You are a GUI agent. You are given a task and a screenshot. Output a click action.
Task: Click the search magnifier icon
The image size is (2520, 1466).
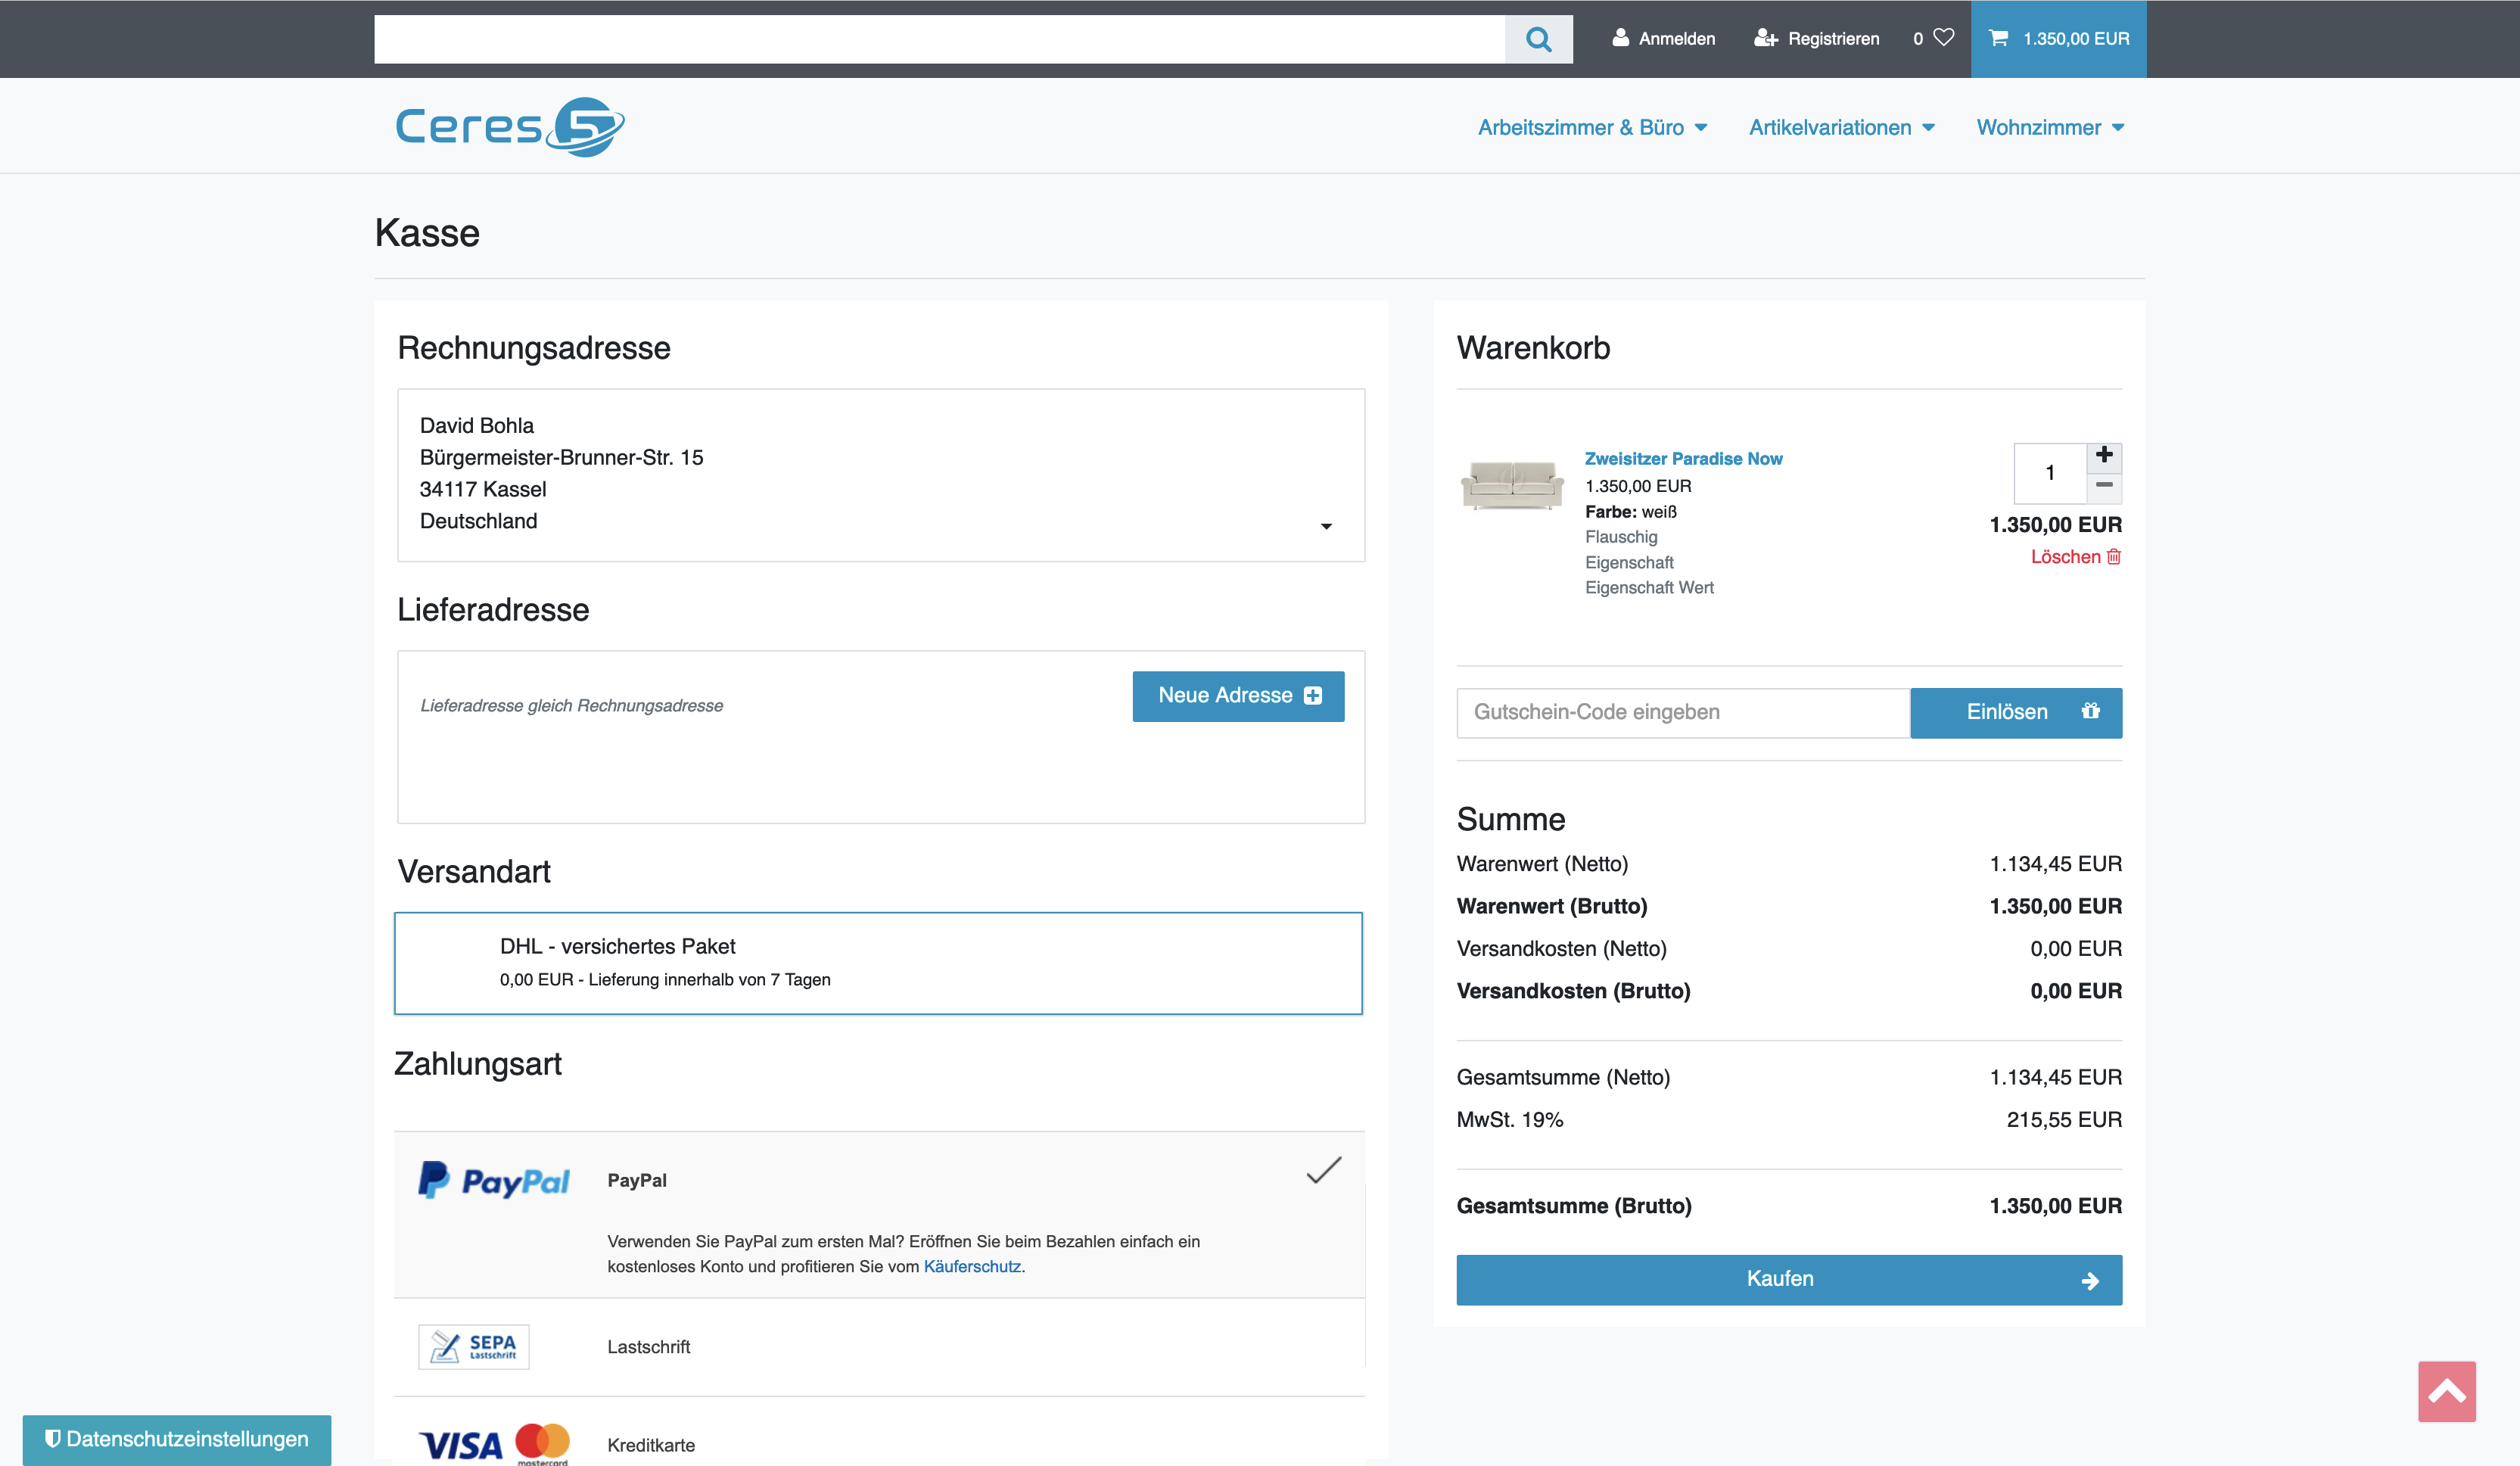[1538, 39]
